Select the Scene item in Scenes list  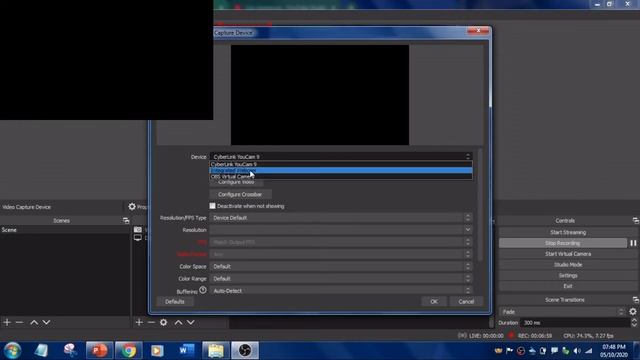pos(65,230)
